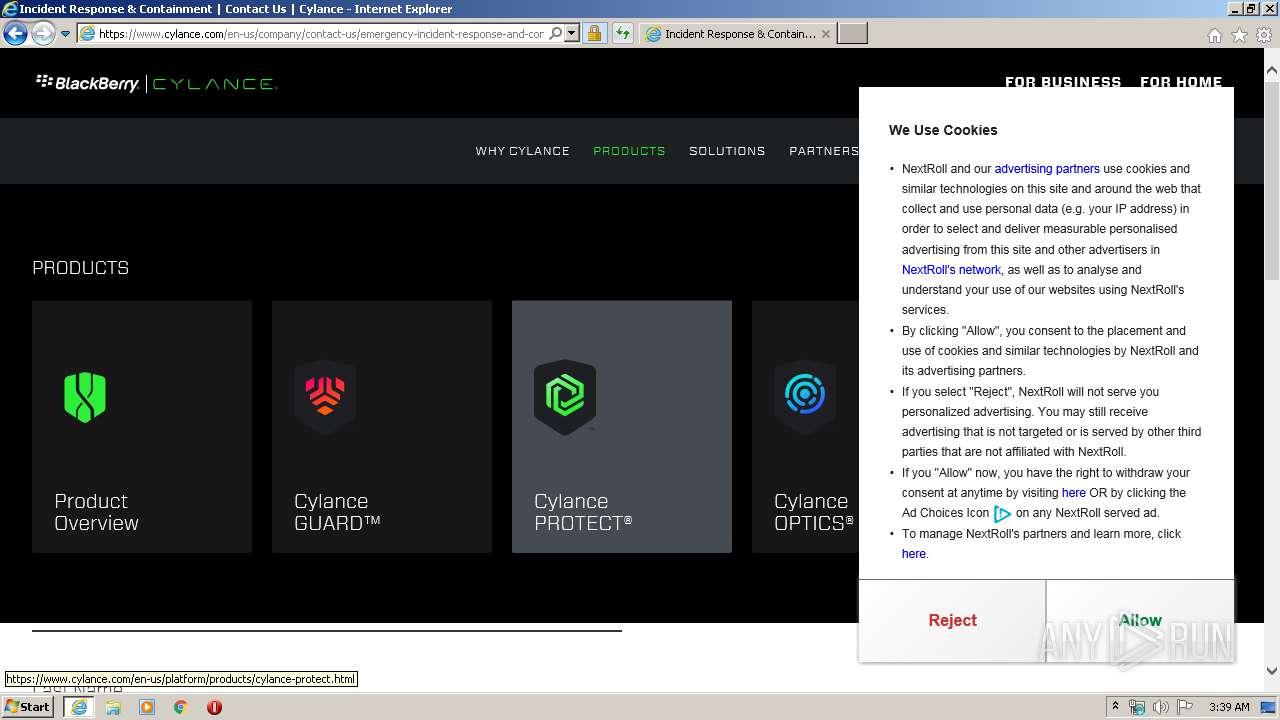Click 'here' link to manage NextRoll's partners
This screenshot has height=720, width=1280.
pos(914,554)
